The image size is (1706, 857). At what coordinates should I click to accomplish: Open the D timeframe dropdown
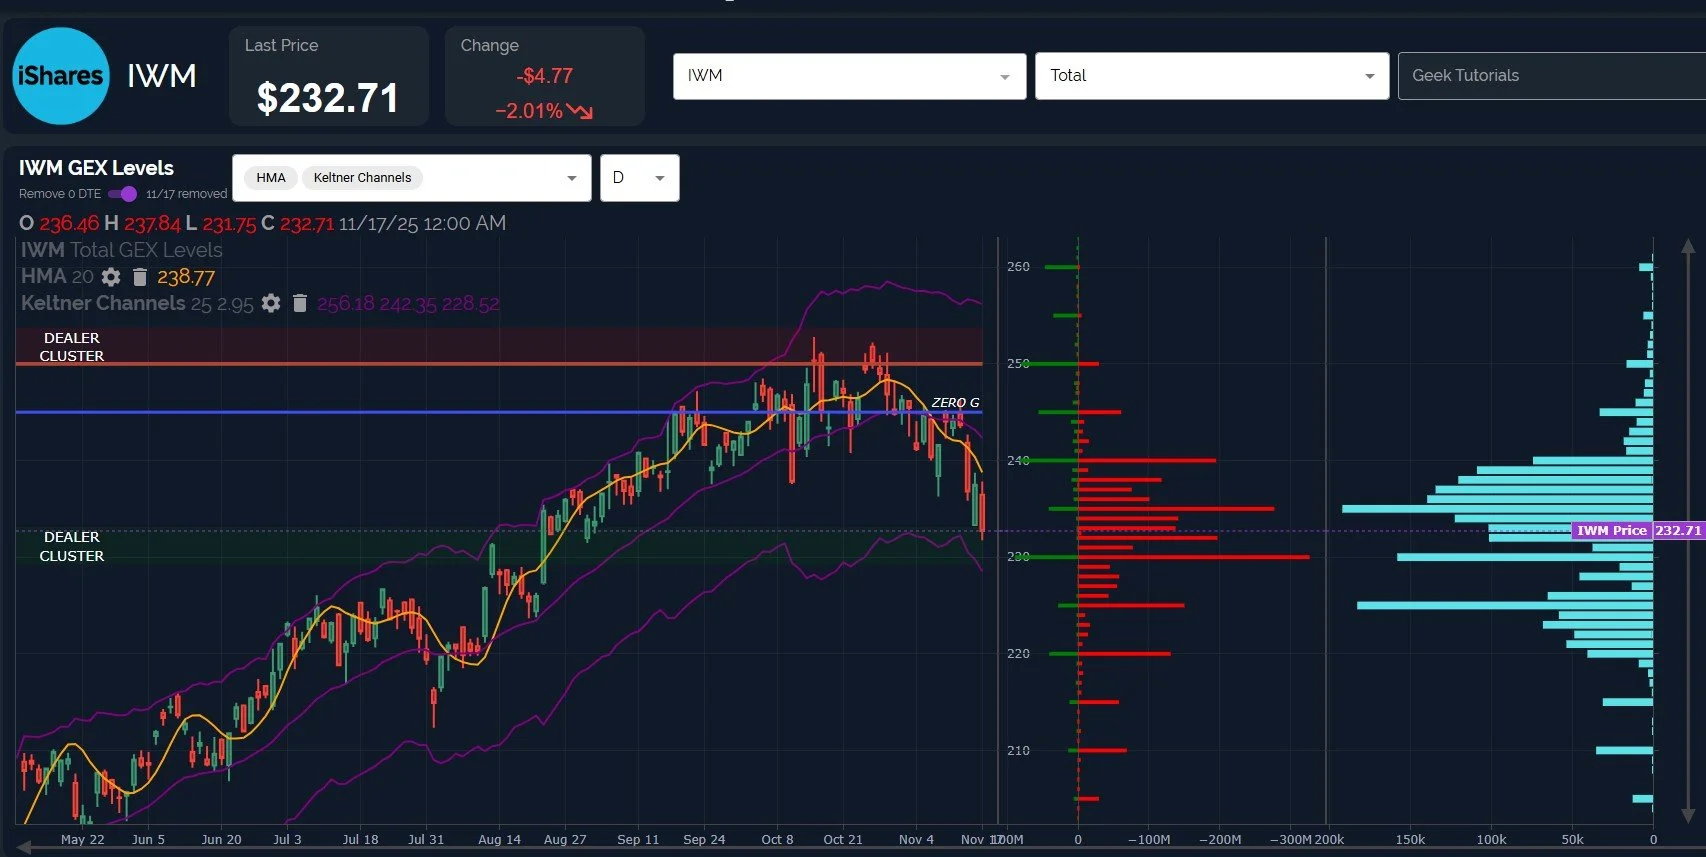(640, 178)
